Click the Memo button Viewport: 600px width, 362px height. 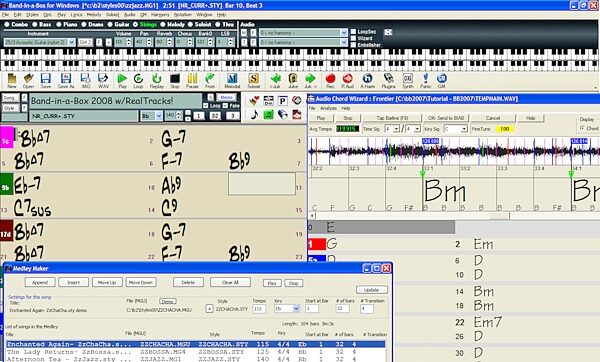[226, 98]
